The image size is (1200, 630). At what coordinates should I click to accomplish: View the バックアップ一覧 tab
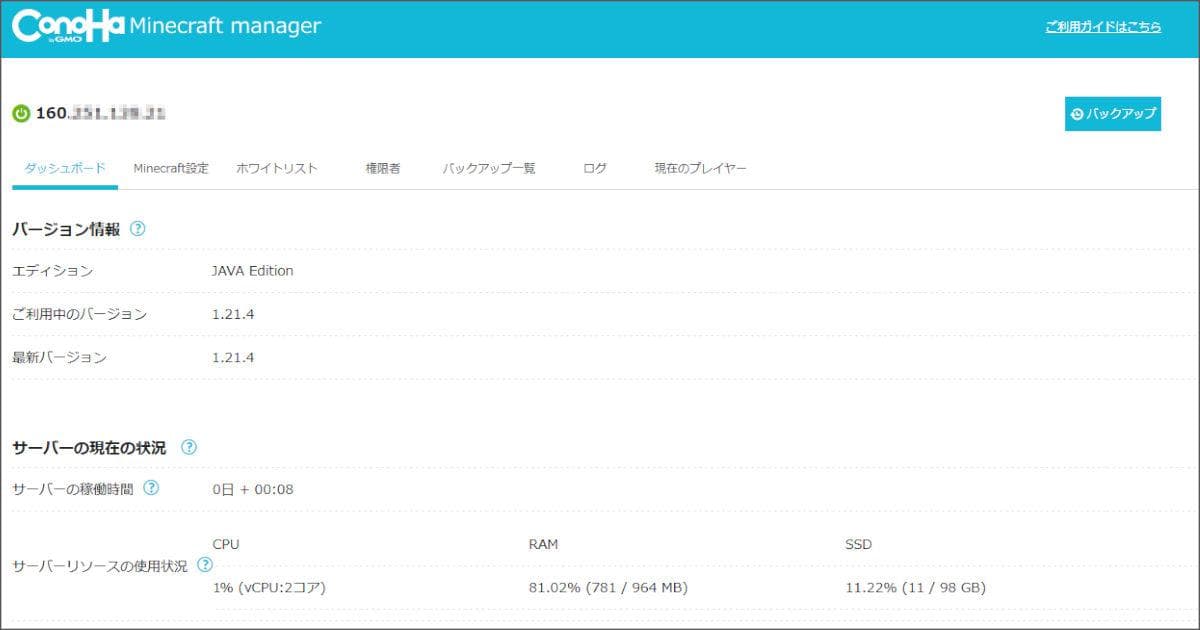[x=489, y=168]
